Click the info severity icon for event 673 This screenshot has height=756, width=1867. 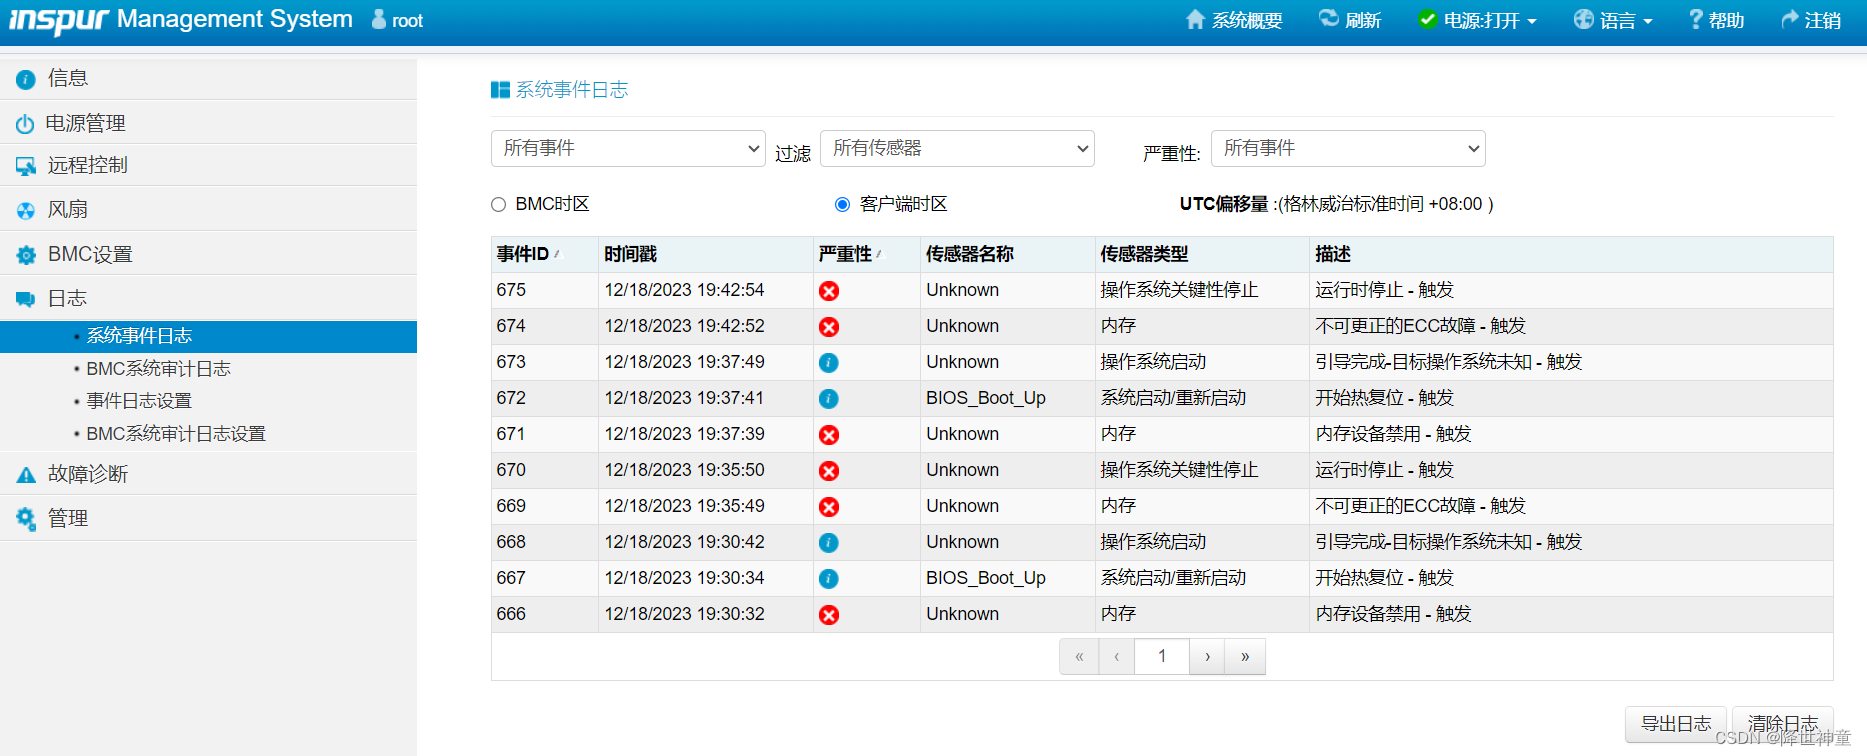829,363
